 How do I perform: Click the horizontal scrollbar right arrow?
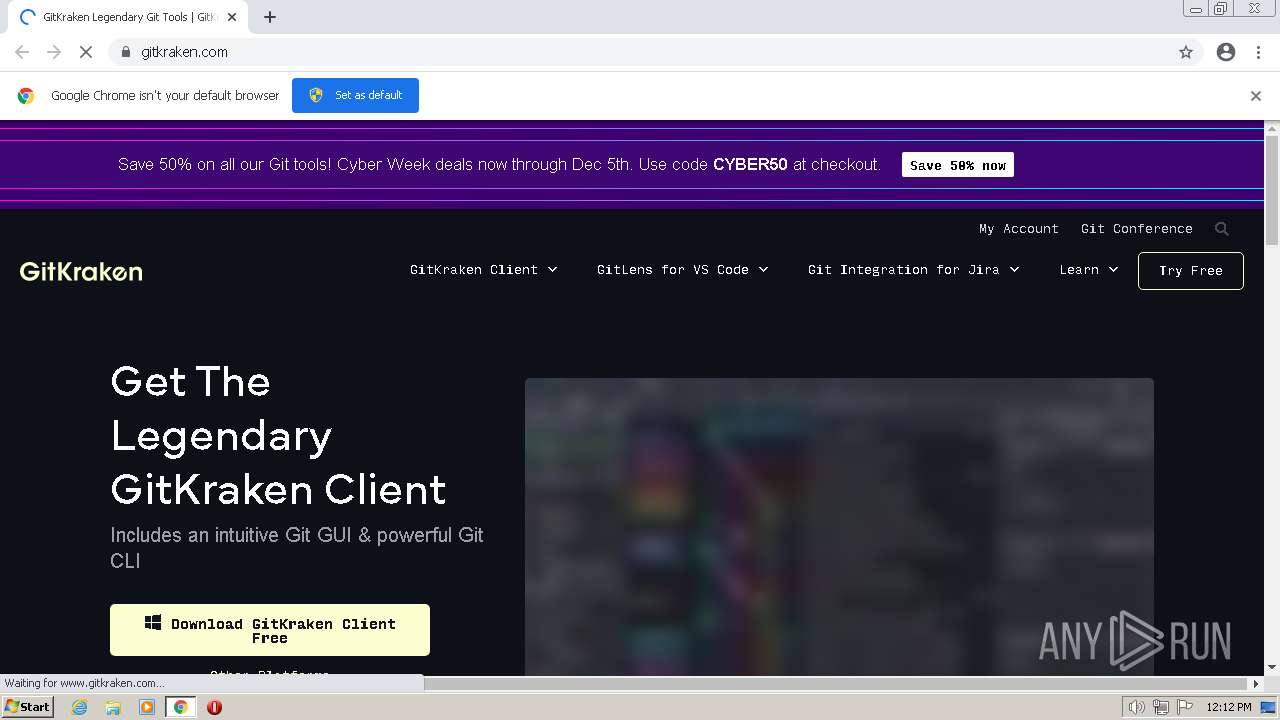1257,684
